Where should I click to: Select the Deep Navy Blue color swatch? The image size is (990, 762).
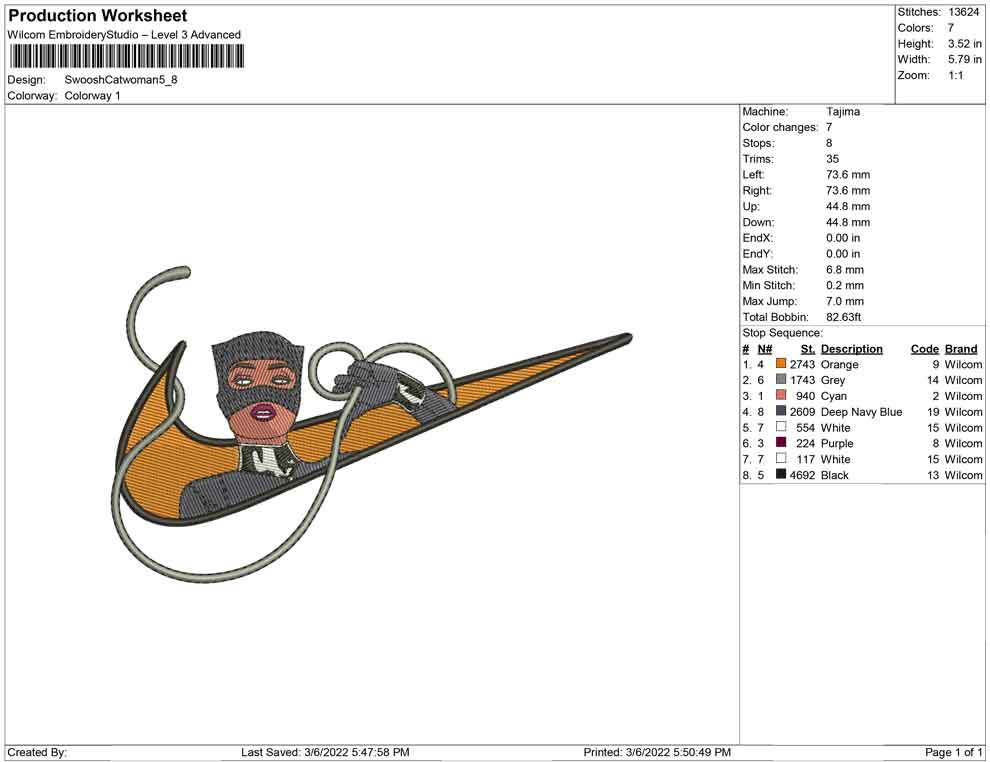point(781,411)
